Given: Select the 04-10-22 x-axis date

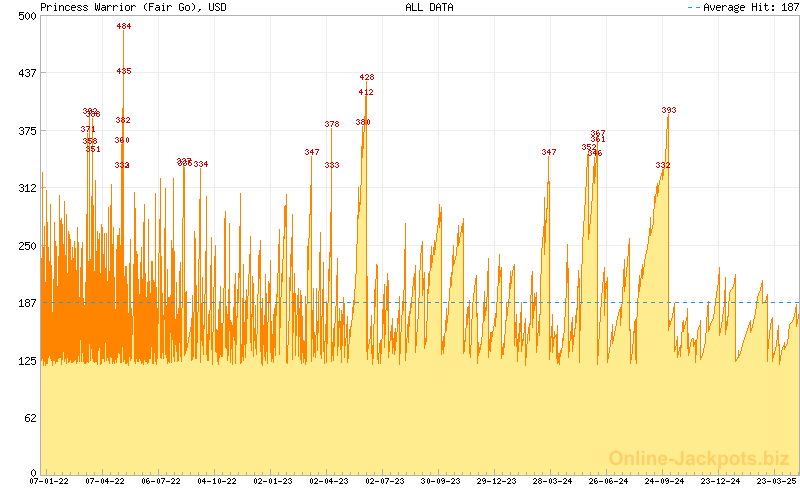Looking at the screenshot, I should pos(217,481).
